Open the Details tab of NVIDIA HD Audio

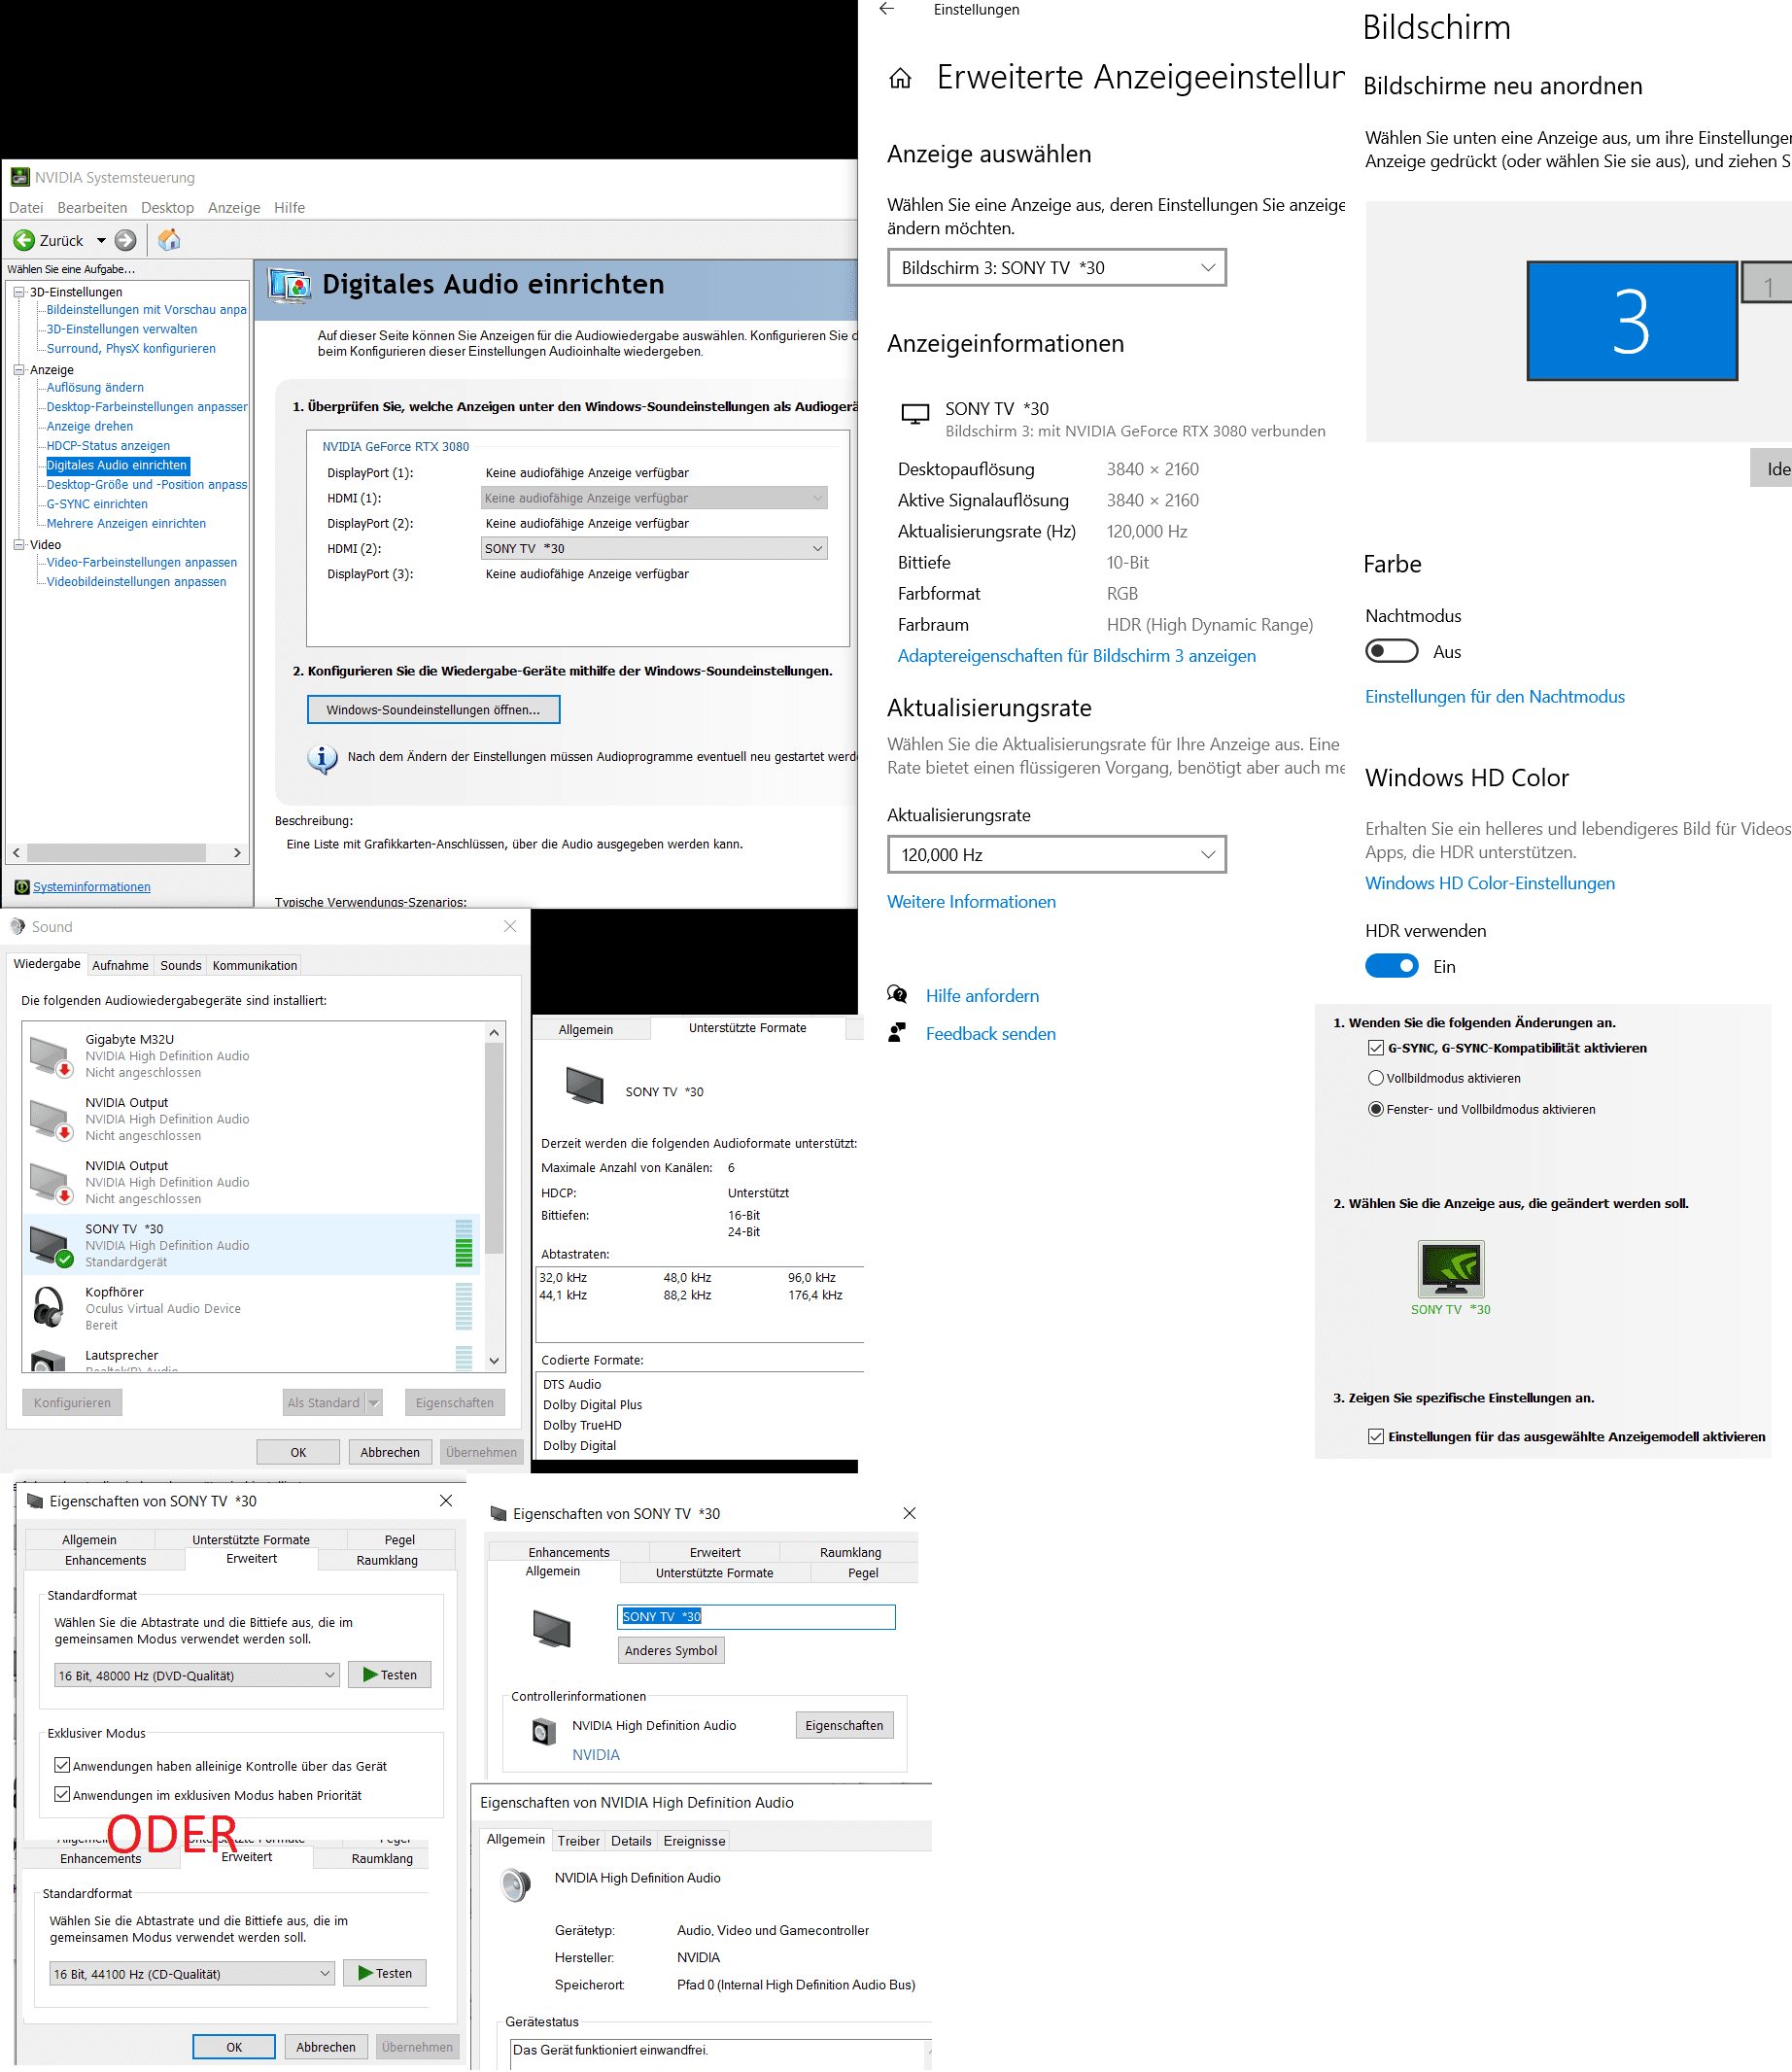tap(631, 1841)
